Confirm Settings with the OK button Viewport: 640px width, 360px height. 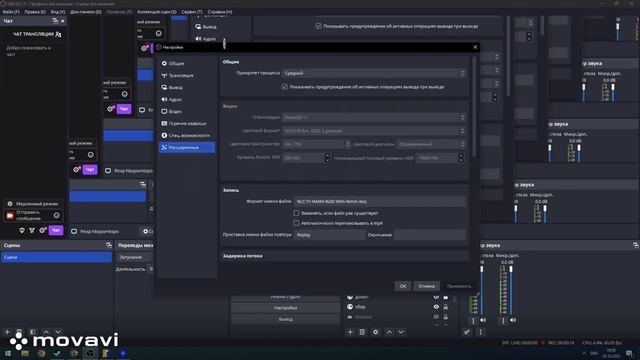(x=403, y=286)
